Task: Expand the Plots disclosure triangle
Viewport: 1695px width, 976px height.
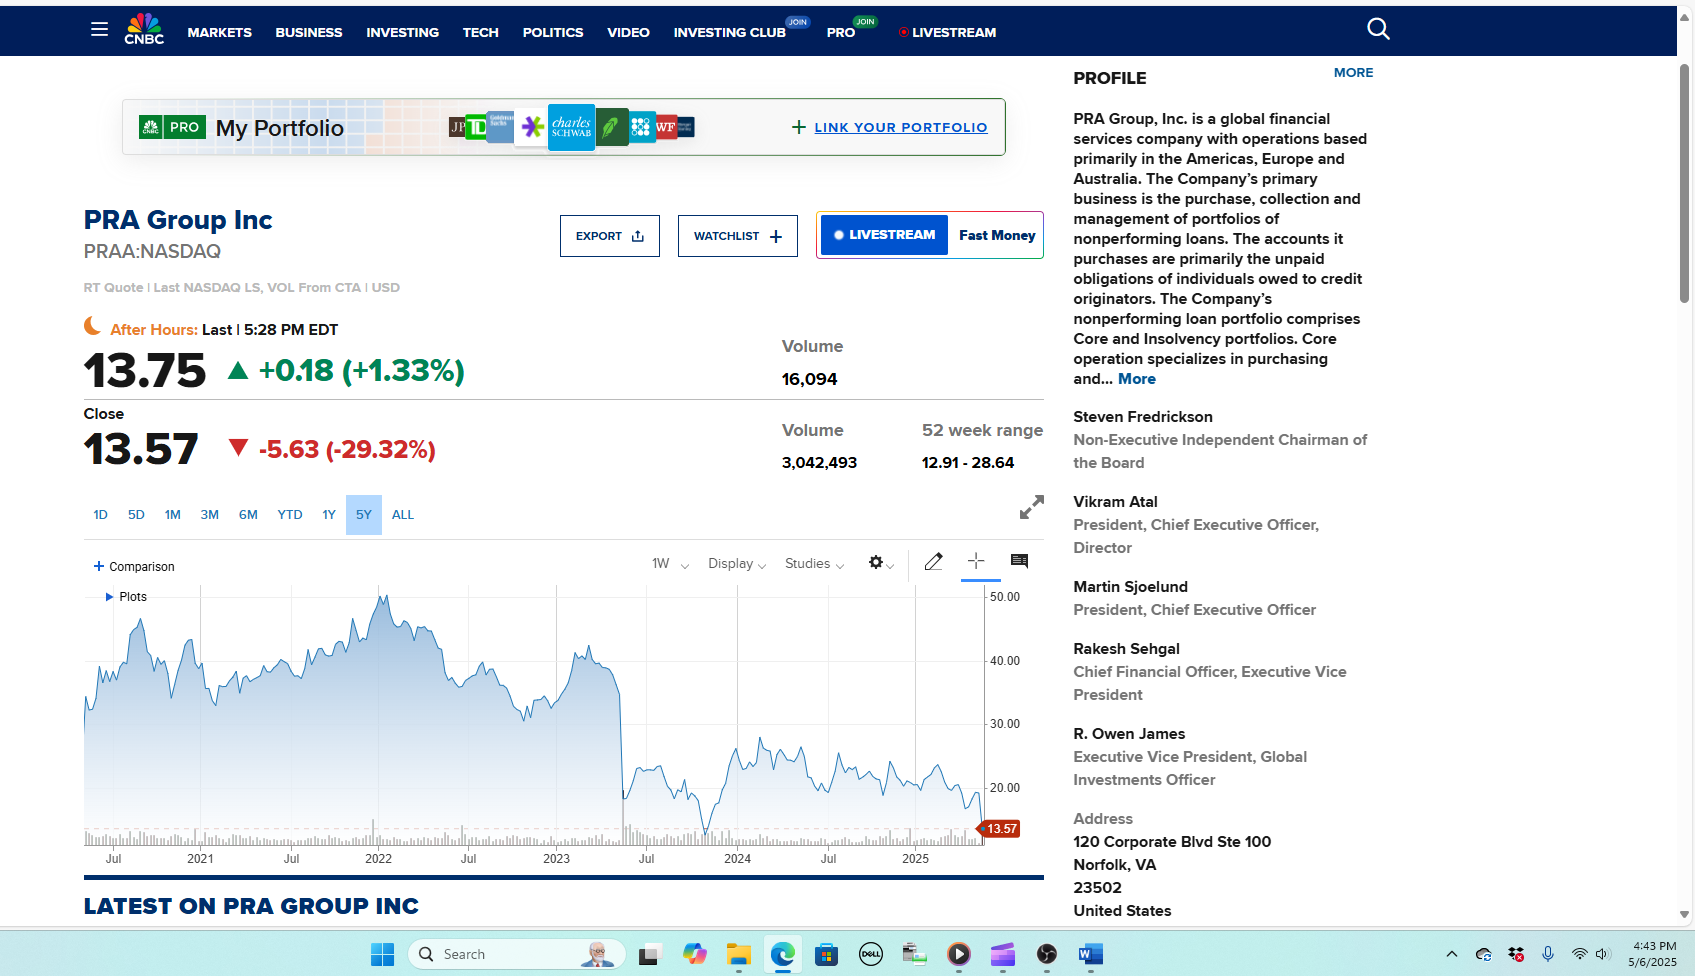Action: 109,597
